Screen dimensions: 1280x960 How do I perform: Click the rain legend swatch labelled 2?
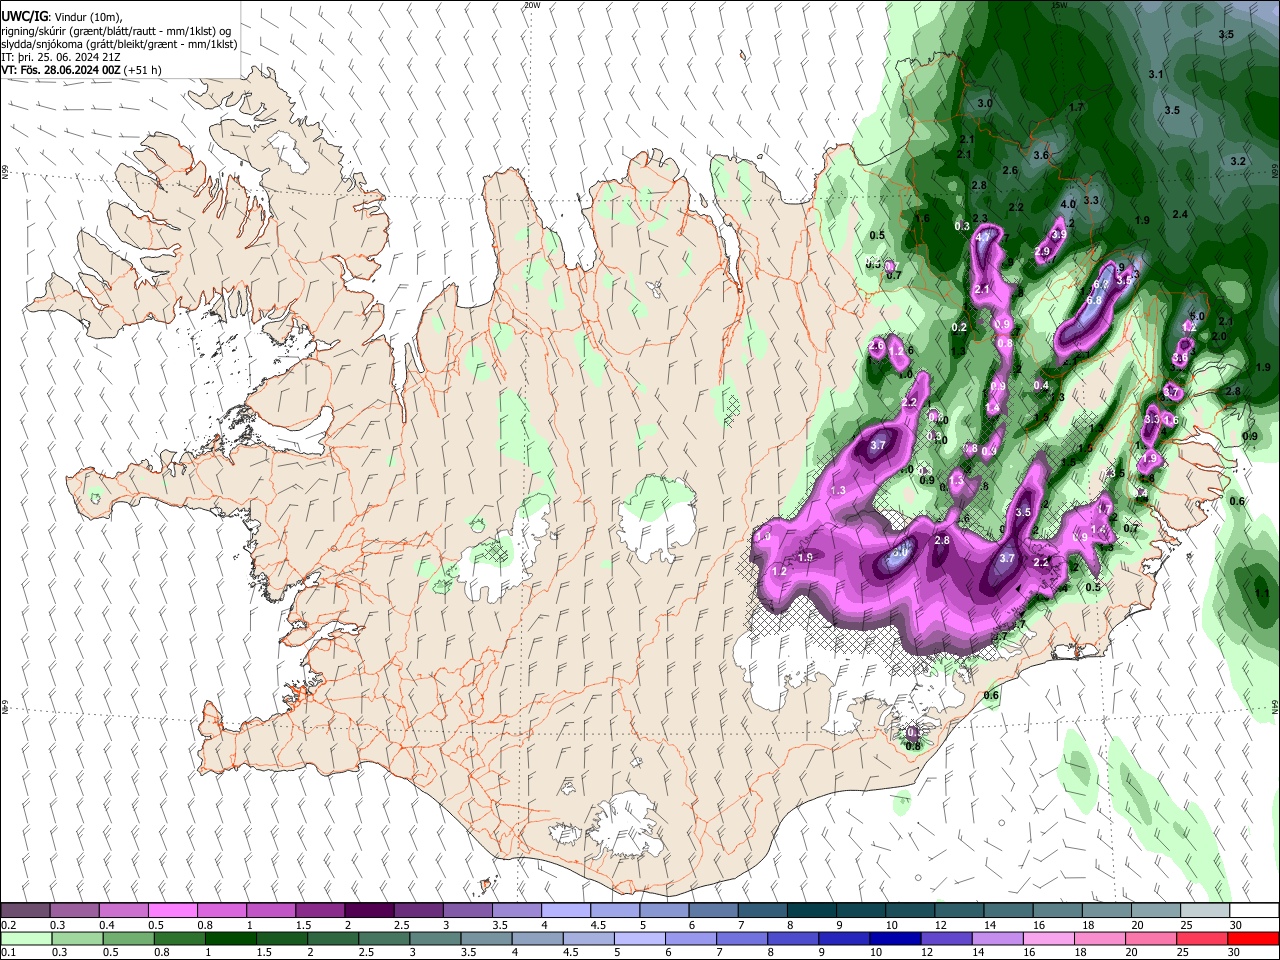coord(333,939)
